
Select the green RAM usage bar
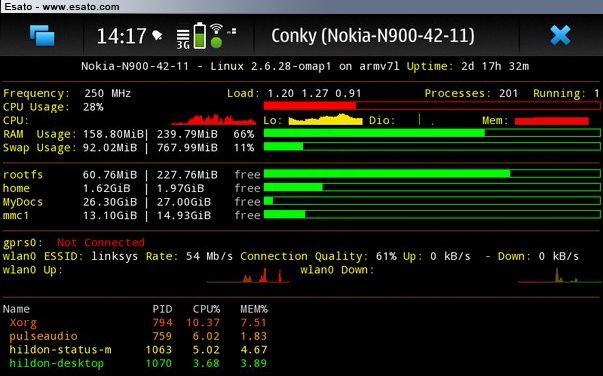[x=432, y=133]
